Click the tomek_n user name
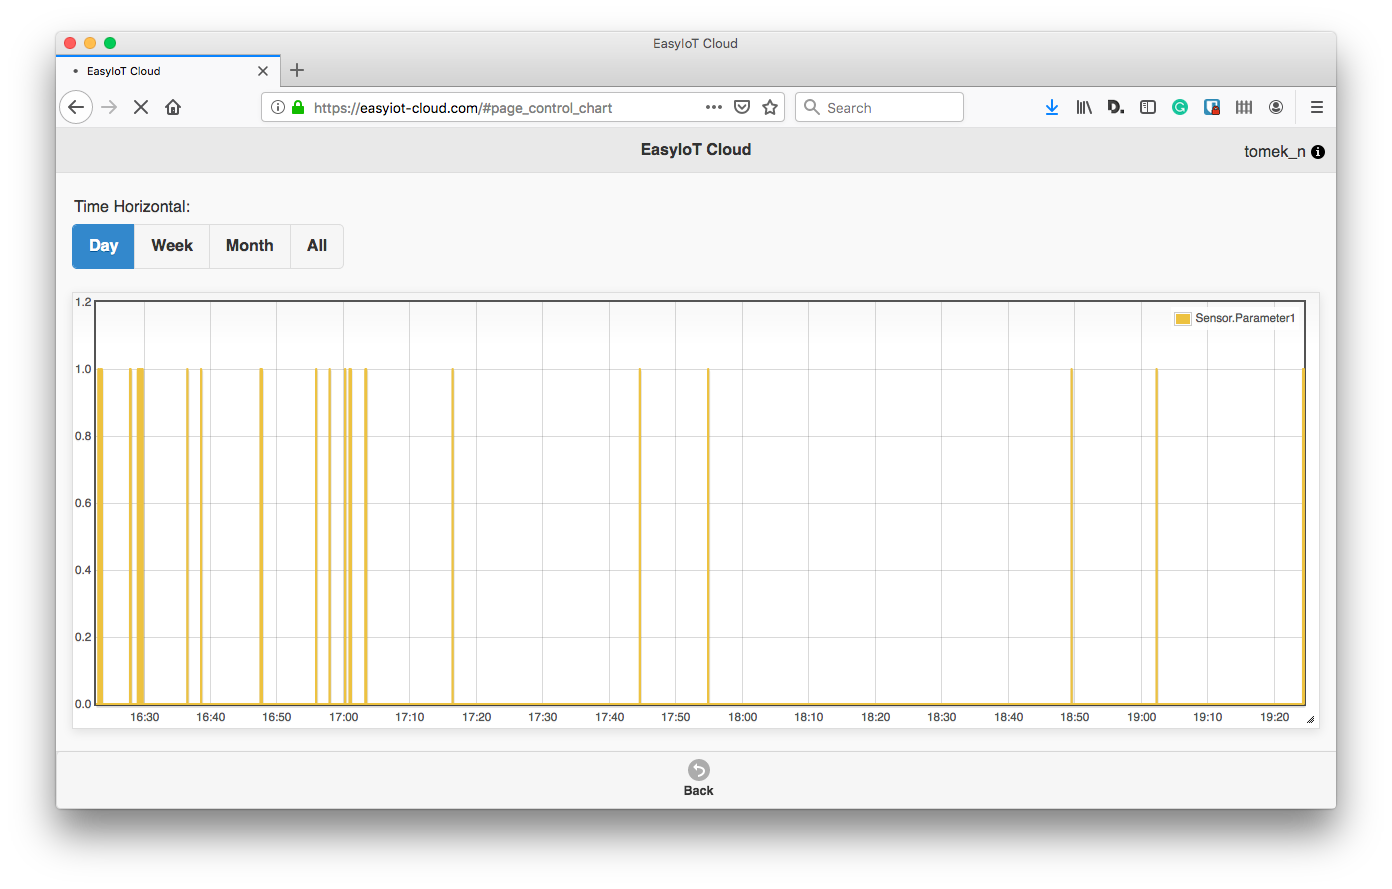The height and width of the screenshot is (889, 1392). pyautogui.click(x=1274, y=152)
